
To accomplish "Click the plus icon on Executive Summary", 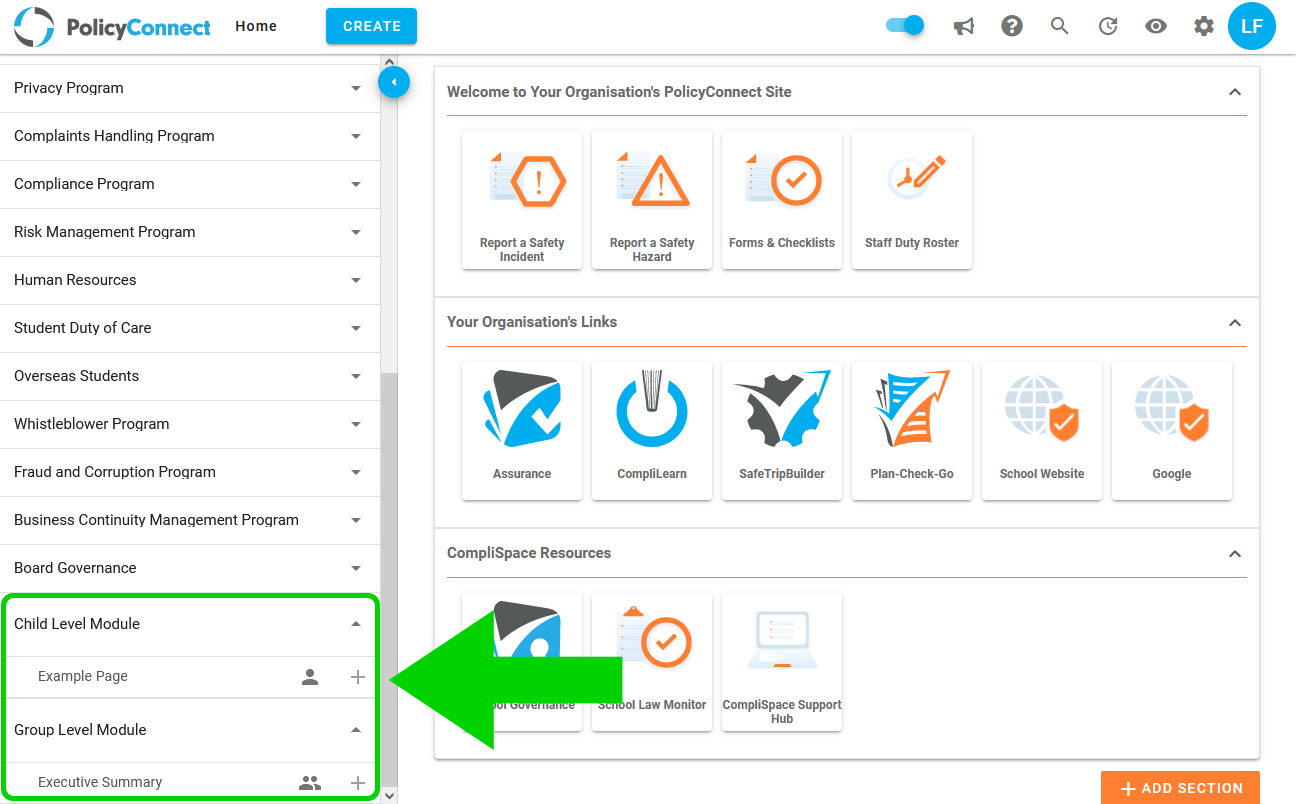I will (358, 783).
